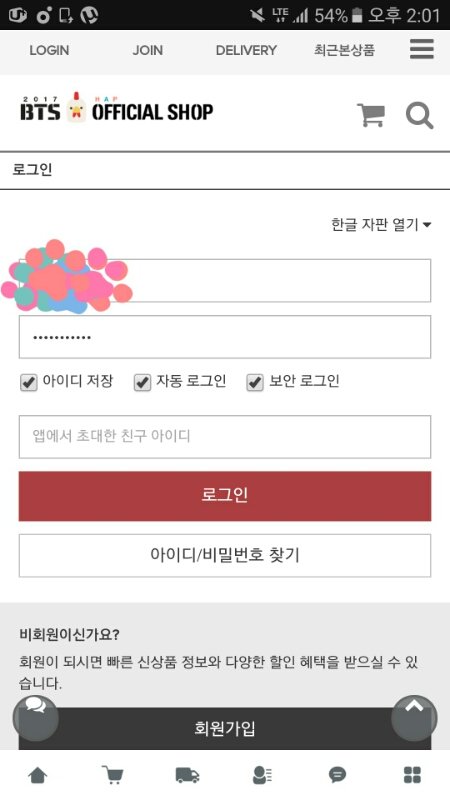Open the floating chat bubble button

[x=35, y=718]
